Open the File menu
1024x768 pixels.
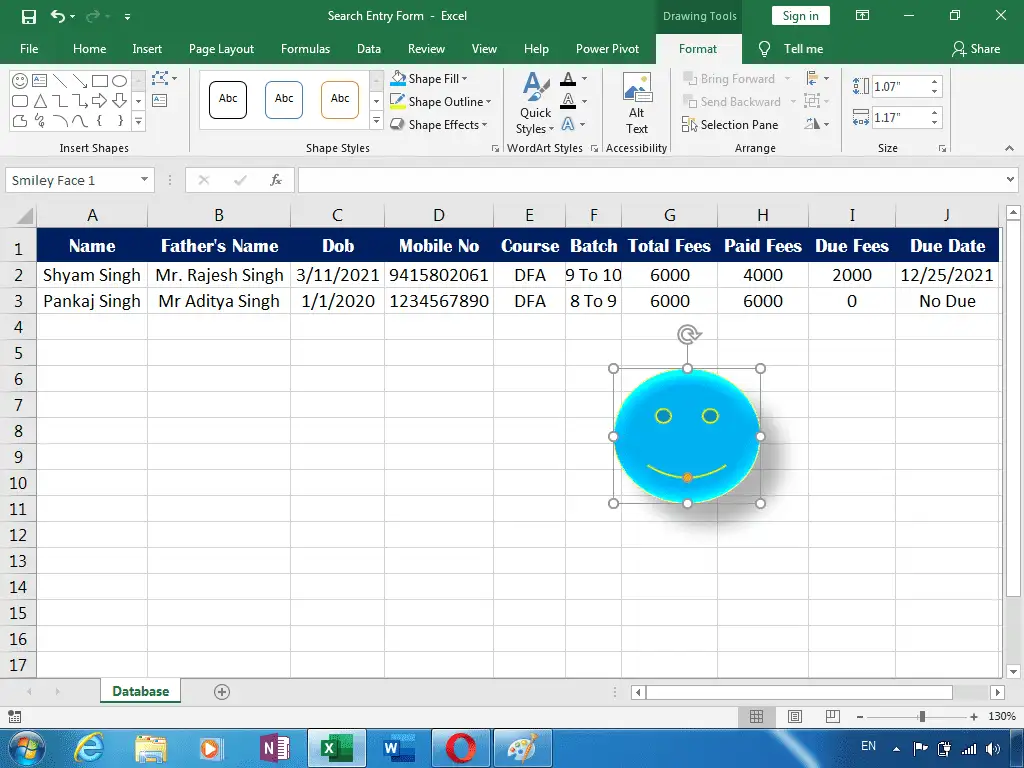[29, 49]
